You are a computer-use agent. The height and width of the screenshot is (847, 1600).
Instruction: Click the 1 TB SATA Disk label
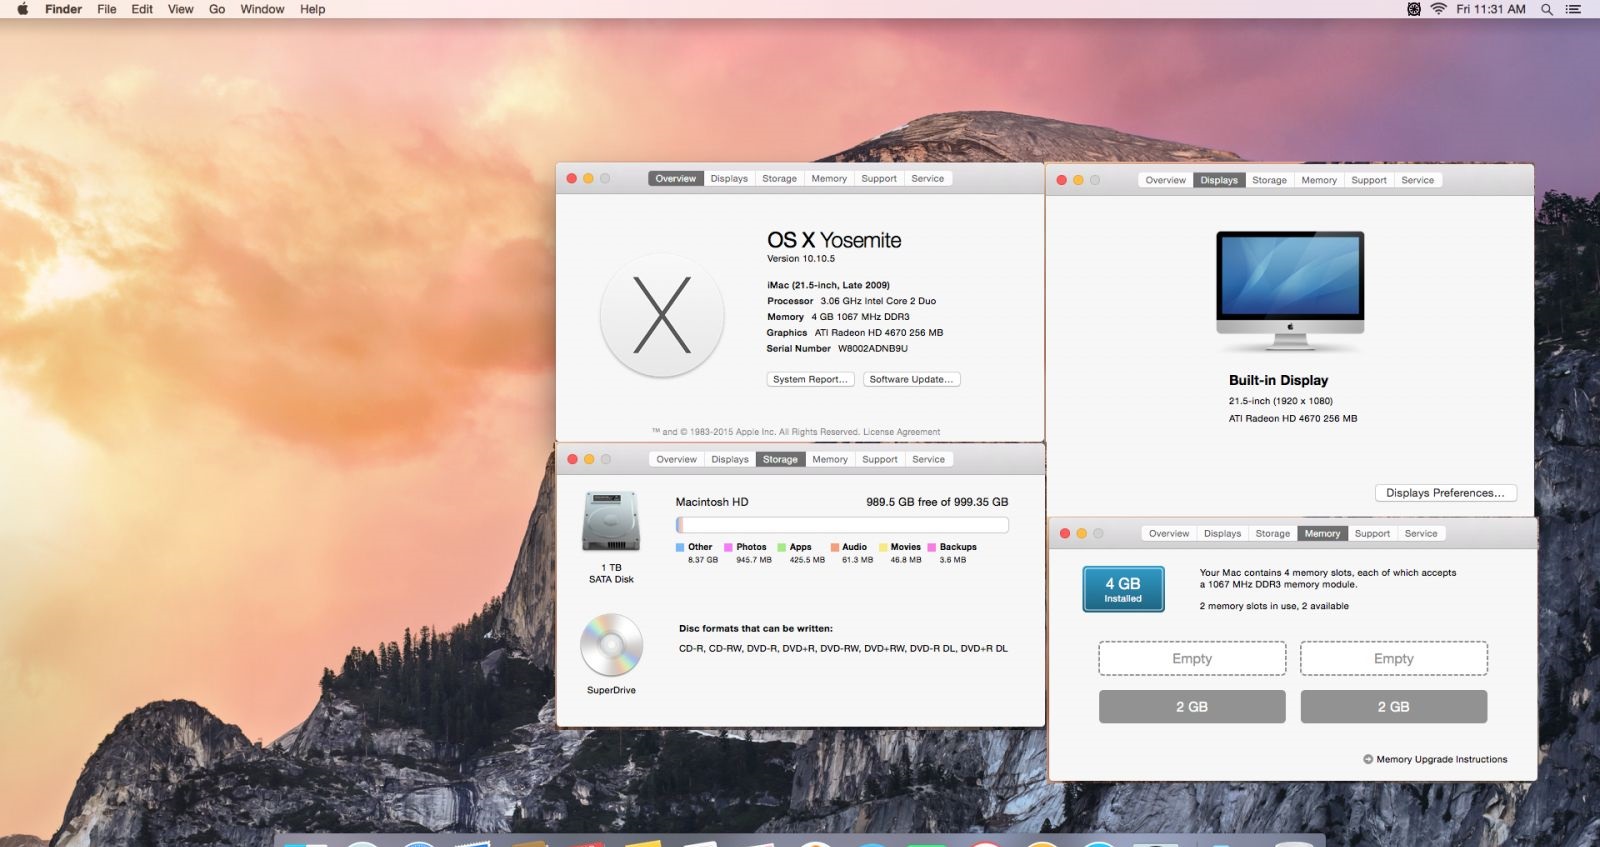pyautogui.click(x=611, y=573)
